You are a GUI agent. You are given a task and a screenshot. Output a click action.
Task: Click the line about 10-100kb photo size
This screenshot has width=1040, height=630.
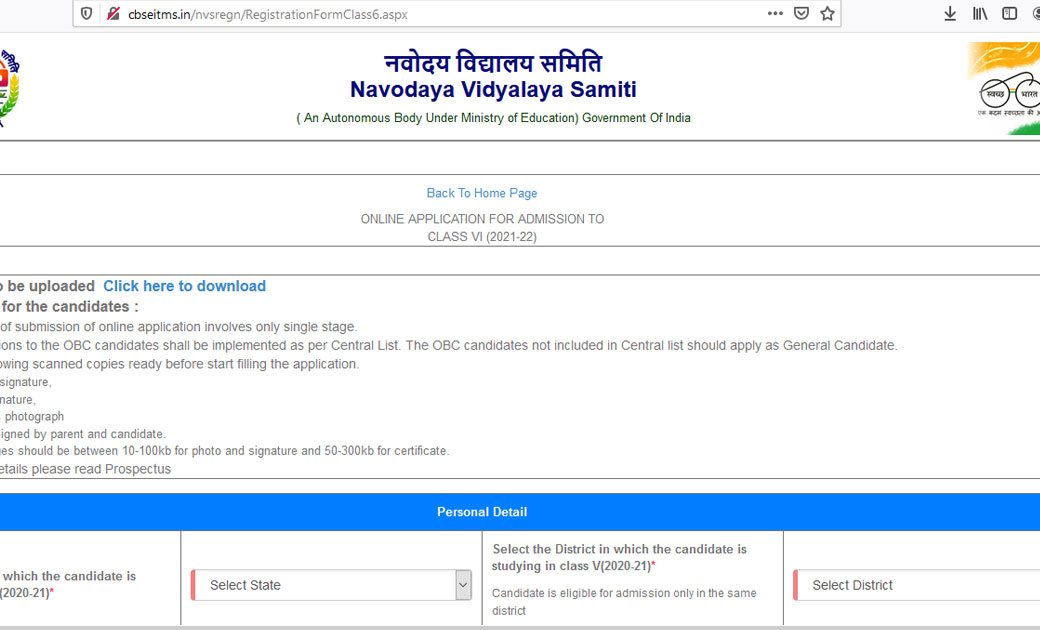[224, 451]
